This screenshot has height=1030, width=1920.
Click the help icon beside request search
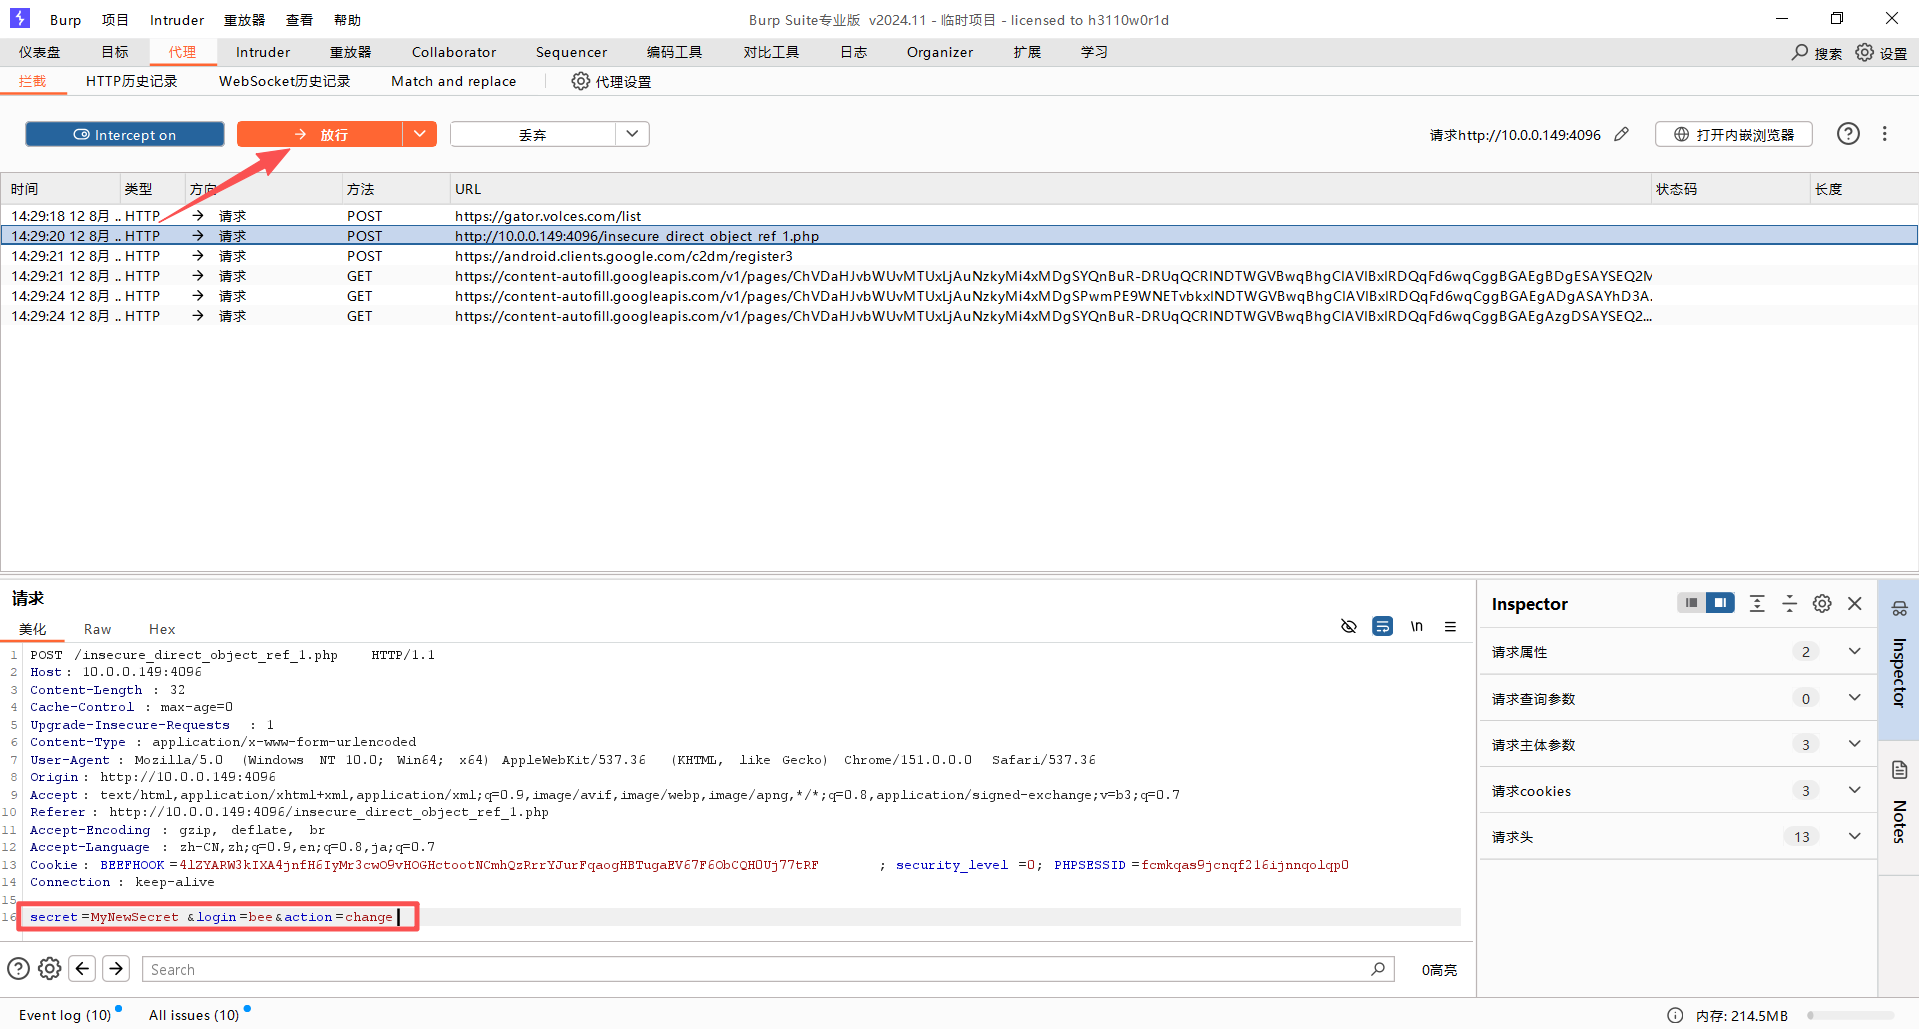coord(18,968)
